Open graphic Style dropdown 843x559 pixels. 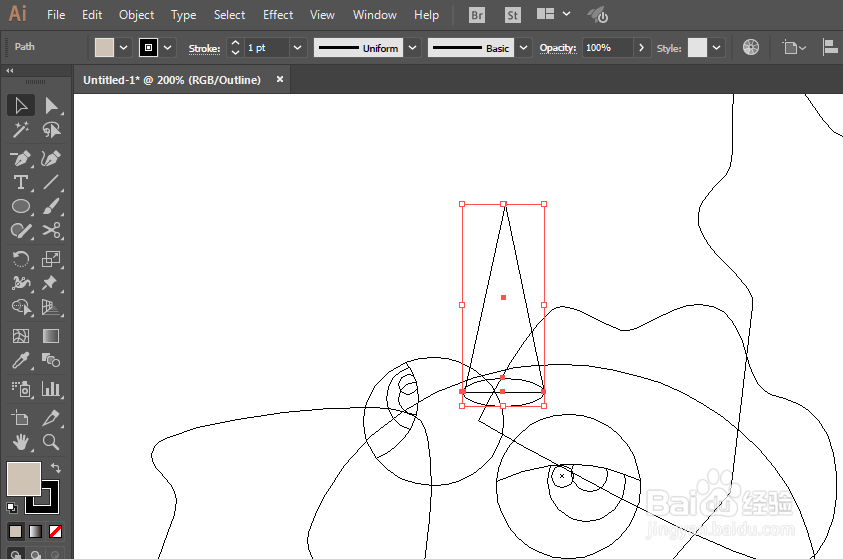tap(716, 48)
